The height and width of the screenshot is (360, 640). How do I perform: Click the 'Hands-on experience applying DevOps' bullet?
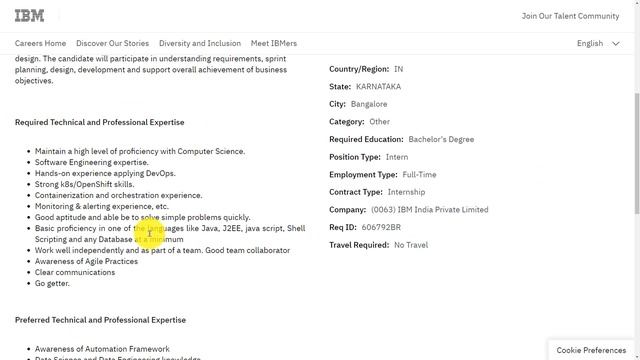(x=105, y=173)
